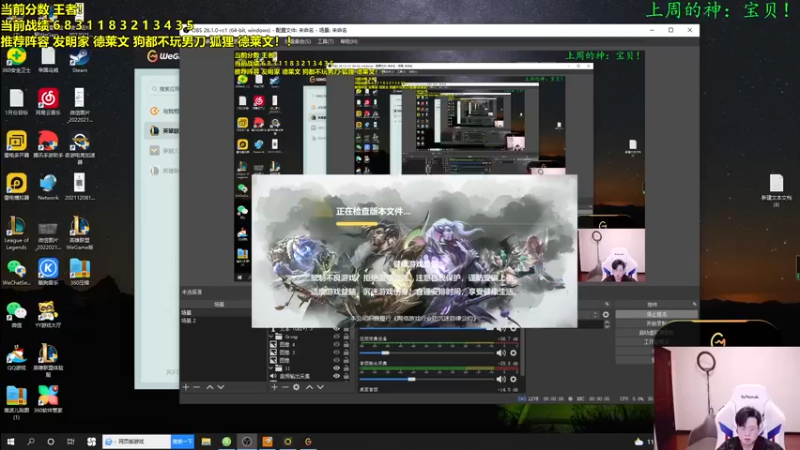
Task: Open the 雷电多开器 desktop shortcut
Action: click(16, 144)
